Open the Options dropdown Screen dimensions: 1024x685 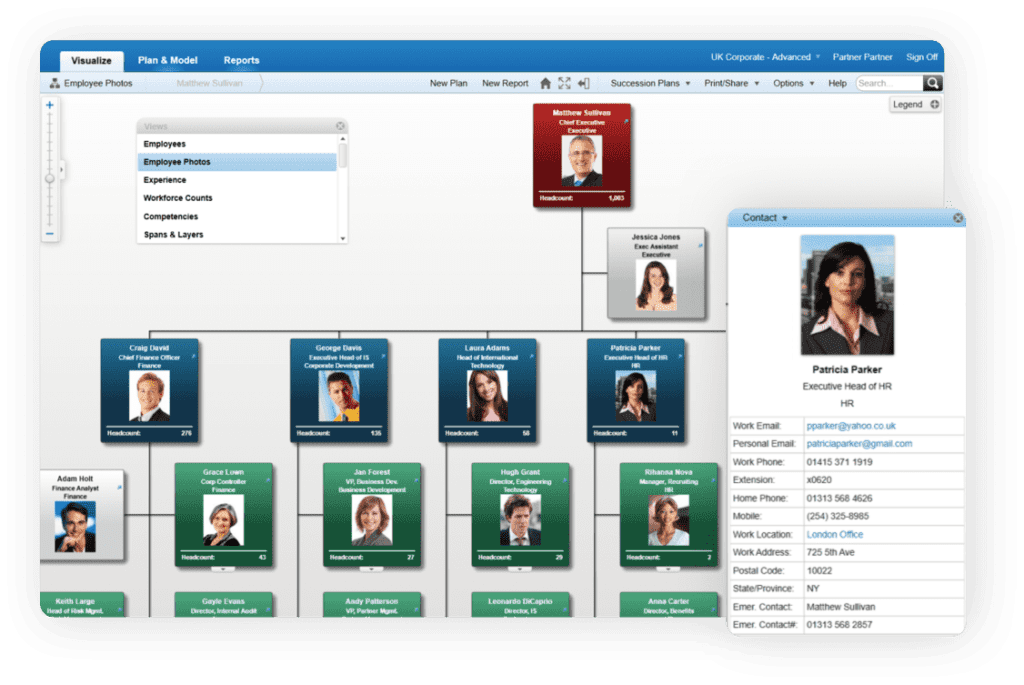point(793,84)
